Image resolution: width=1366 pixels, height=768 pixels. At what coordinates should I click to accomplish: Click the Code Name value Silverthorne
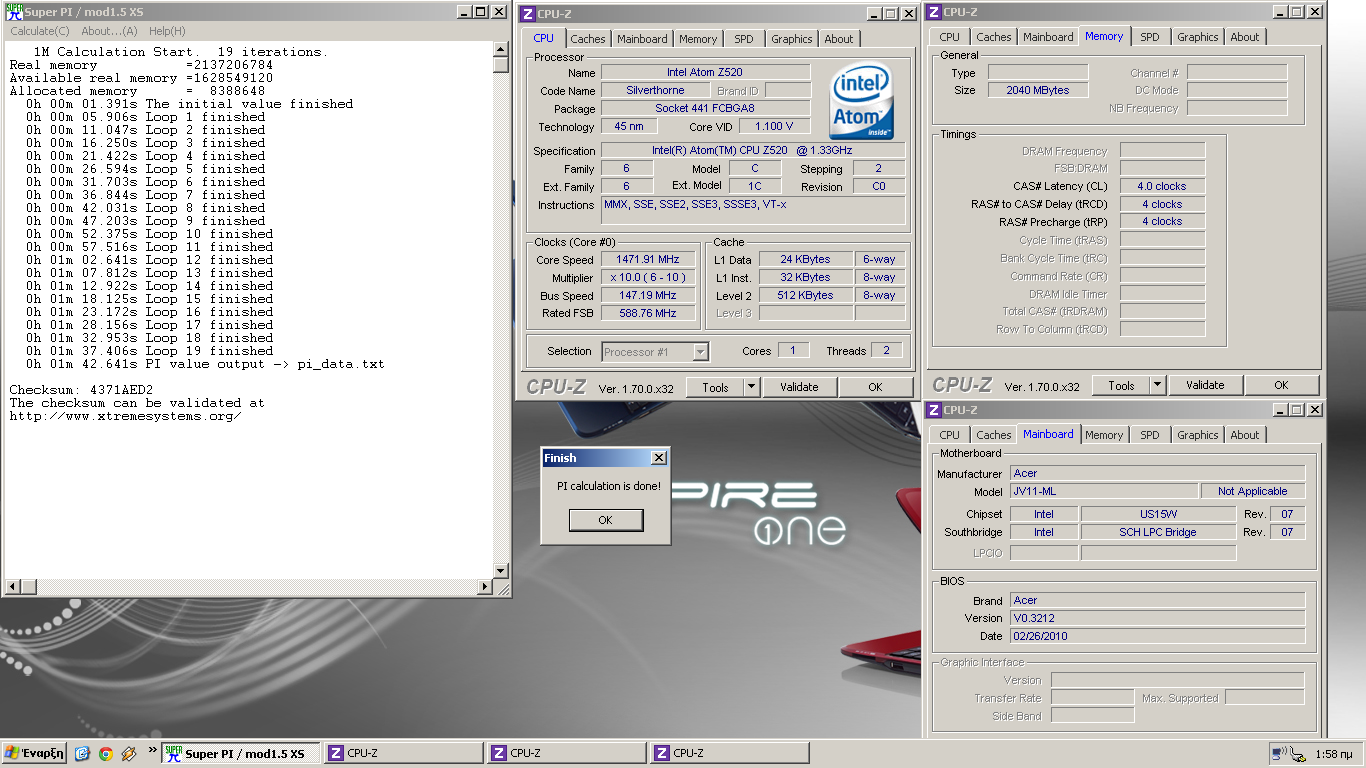coord(655,90)
